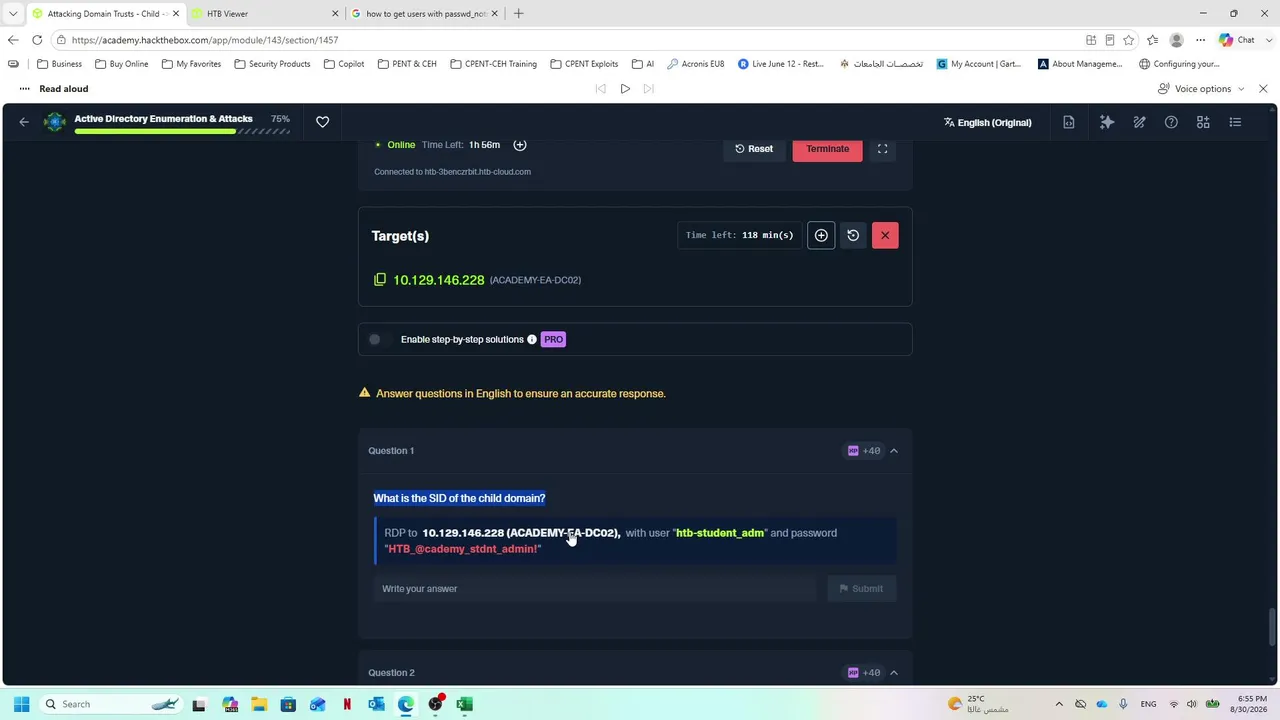Image resolution: width=1280 pixels, height=720 pixels.
Task: Terminate the target with the red X
Action: click(x=885, y=235)
